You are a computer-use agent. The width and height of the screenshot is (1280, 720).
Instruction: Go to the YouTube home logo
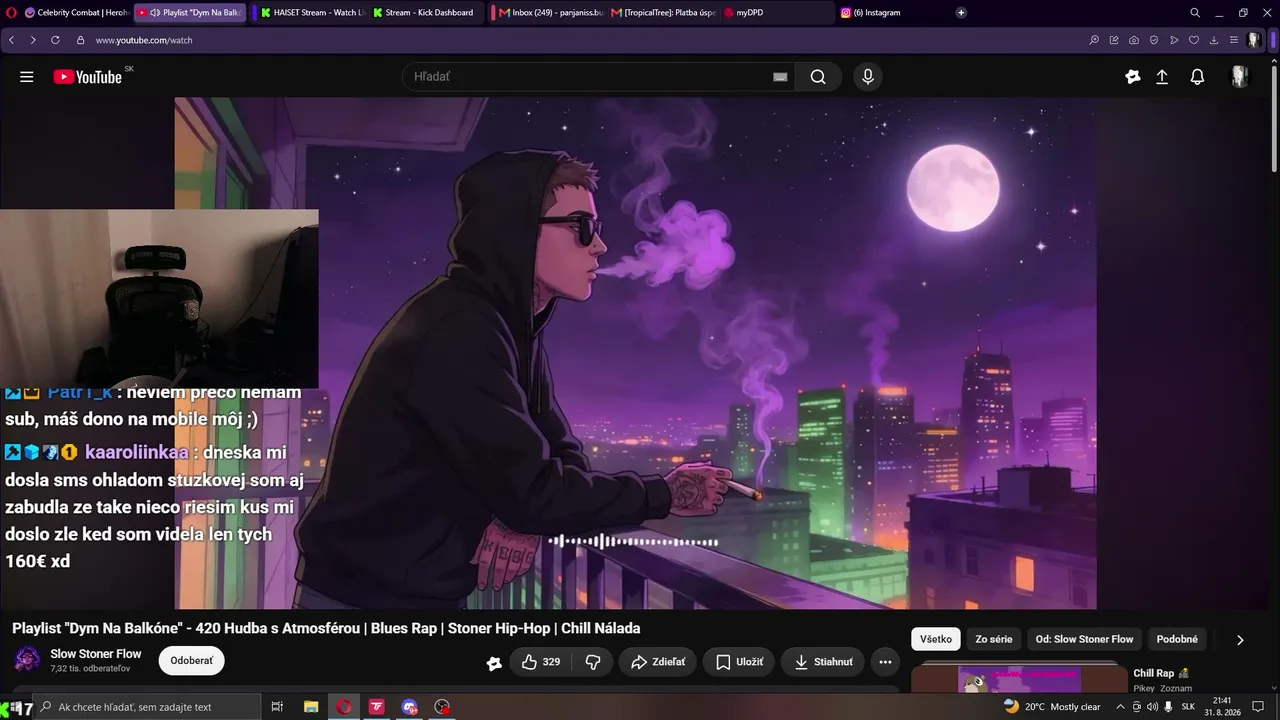click(x=88, y=77)
